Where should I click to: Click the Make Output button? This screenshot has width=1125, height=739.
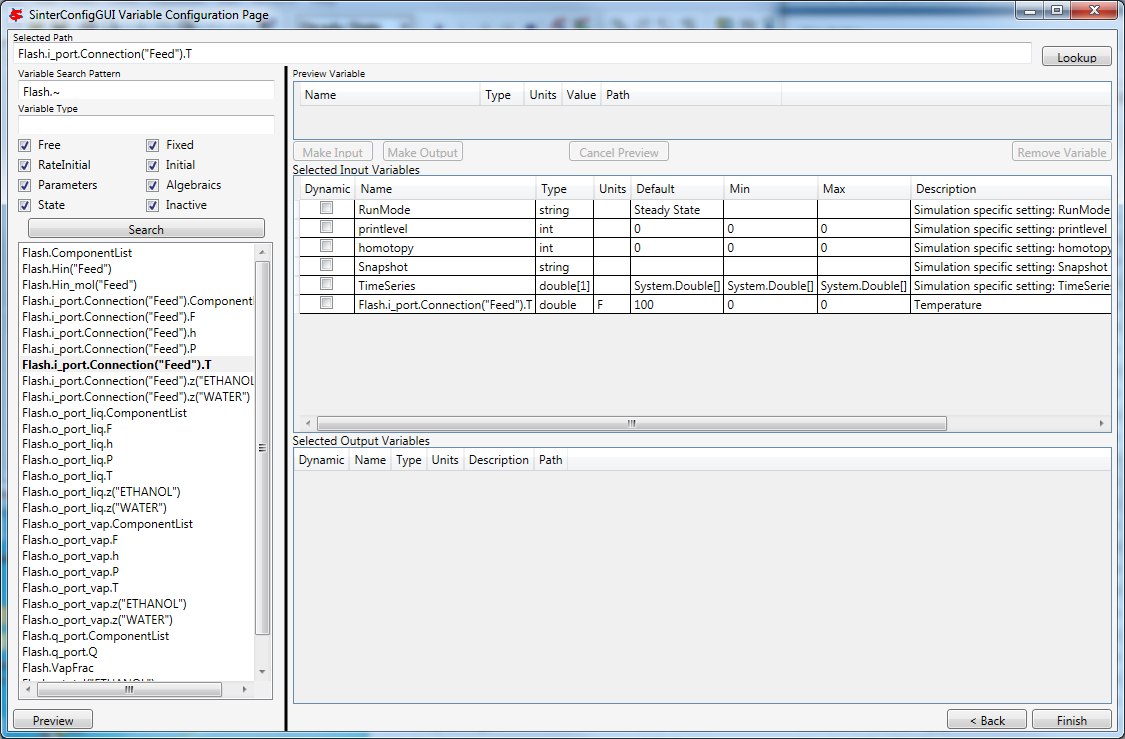coord(423,152)
